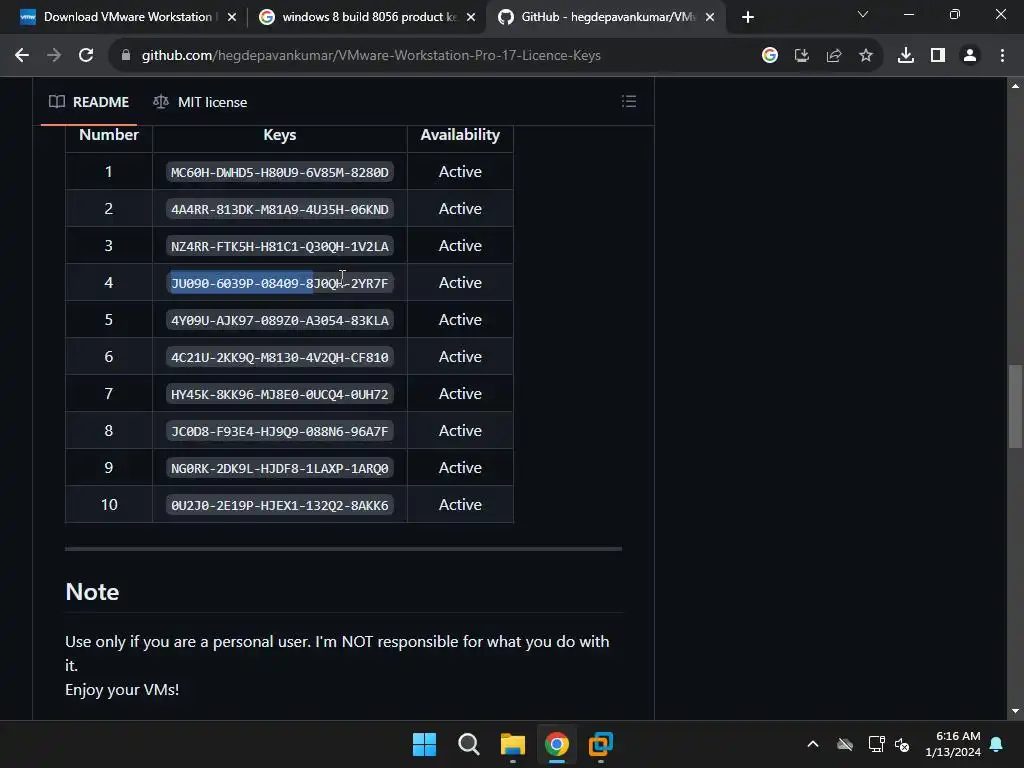The image size is (1024, 768).
Task: Click the Enjoy your VMs! text
Action: (122, 690)
